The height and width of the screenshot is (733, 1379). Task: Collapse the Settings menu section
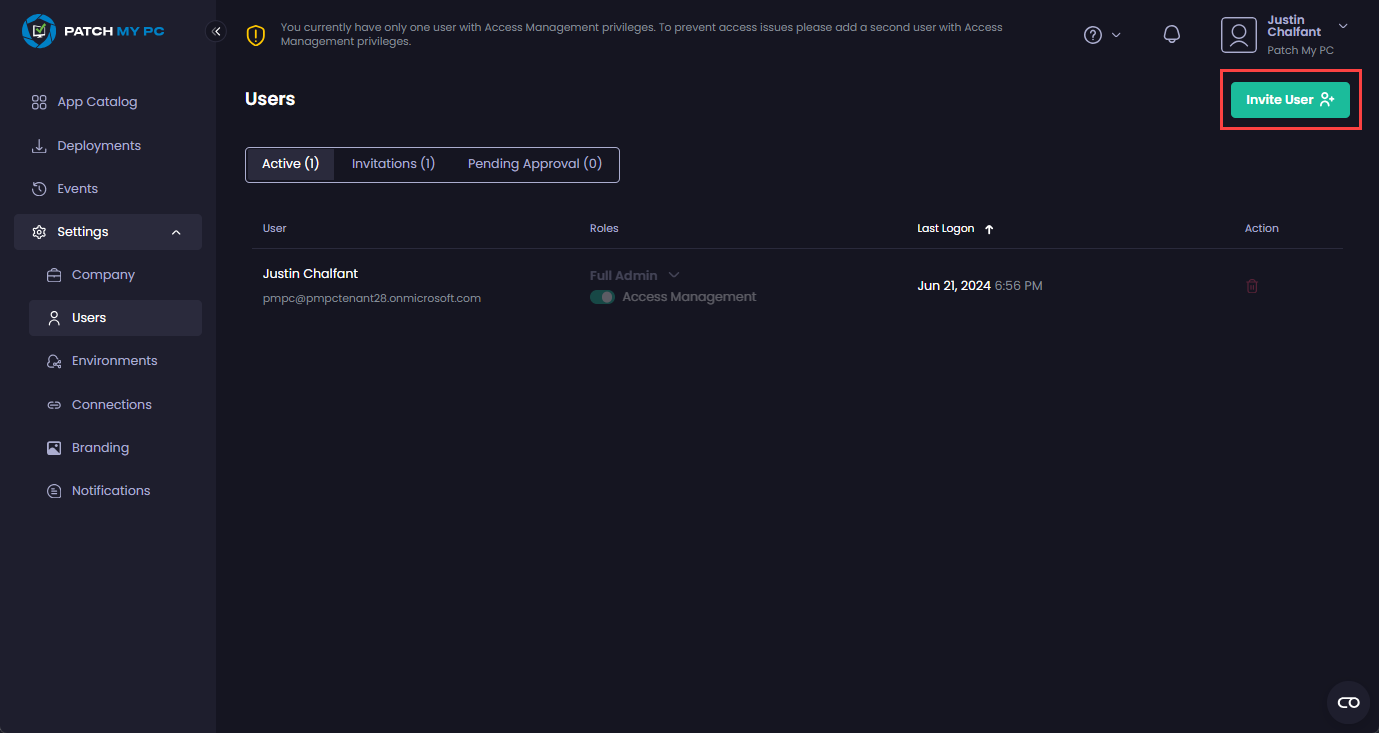pos(176,232)
